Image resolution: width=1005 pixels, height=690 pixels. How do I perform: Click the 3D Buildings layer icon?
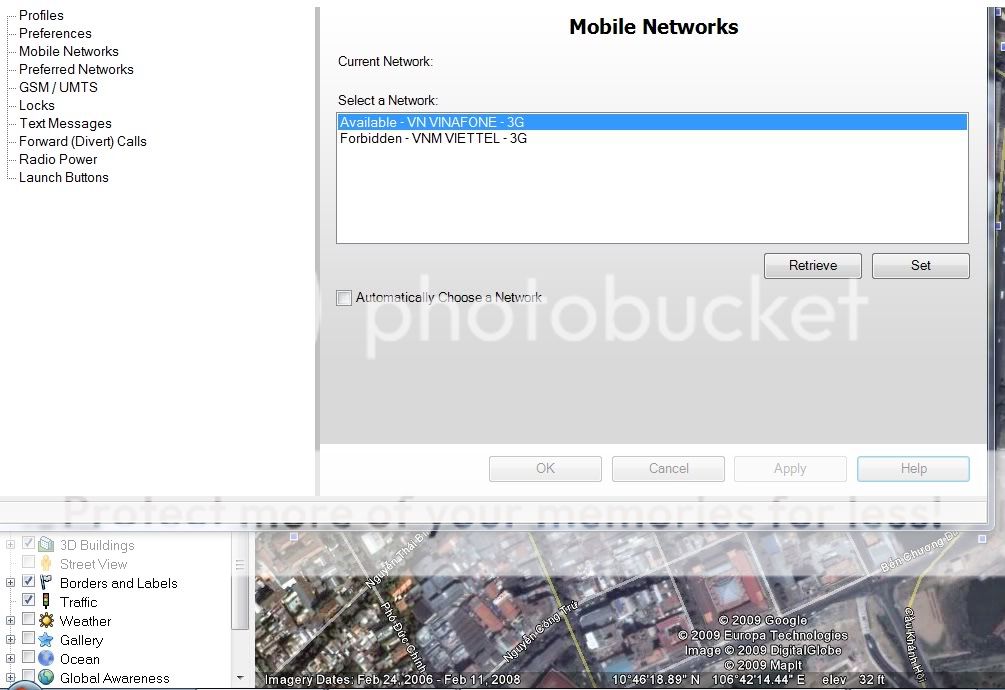[x=46, y=545]
